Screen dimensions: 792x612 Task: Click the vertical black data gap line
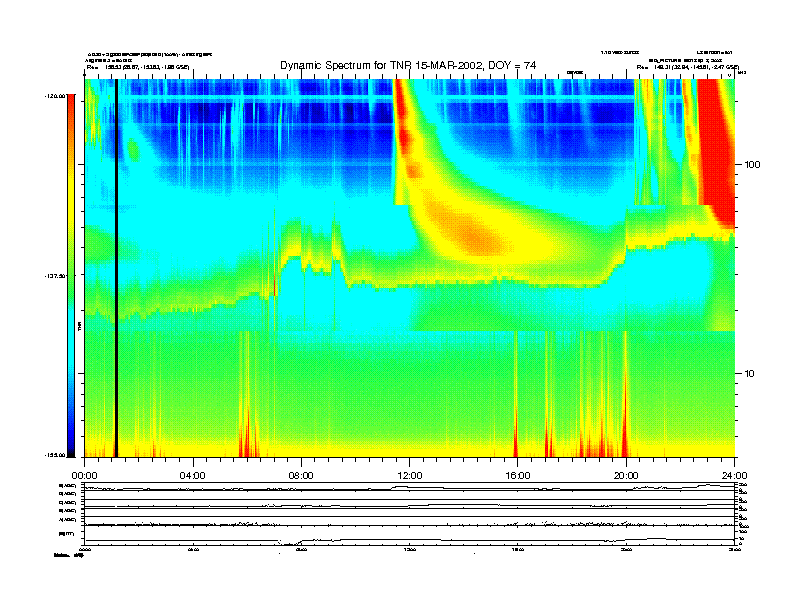116,268
